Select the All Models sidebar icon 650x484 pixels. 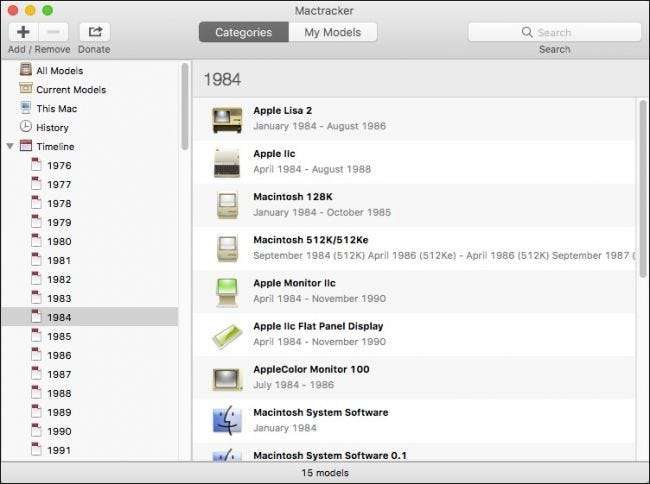26,71
